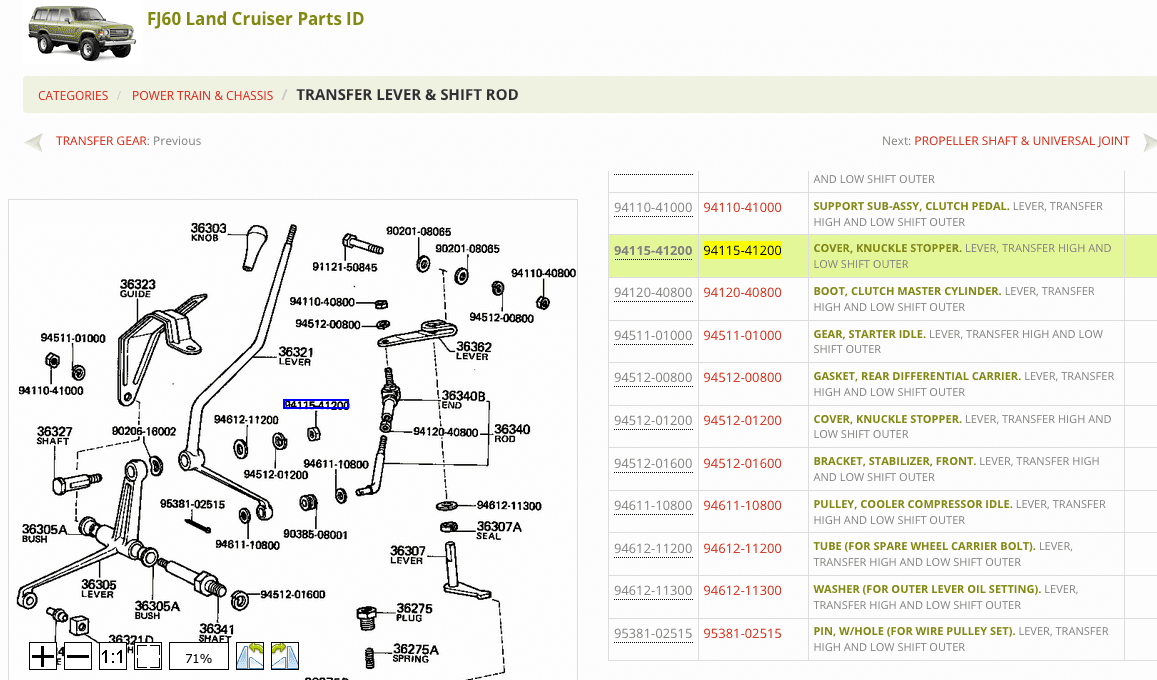The width and height of the screenshot is (1157, 680).
Task: Click GEAR, STARTER IDLE description
Action: 868,334
